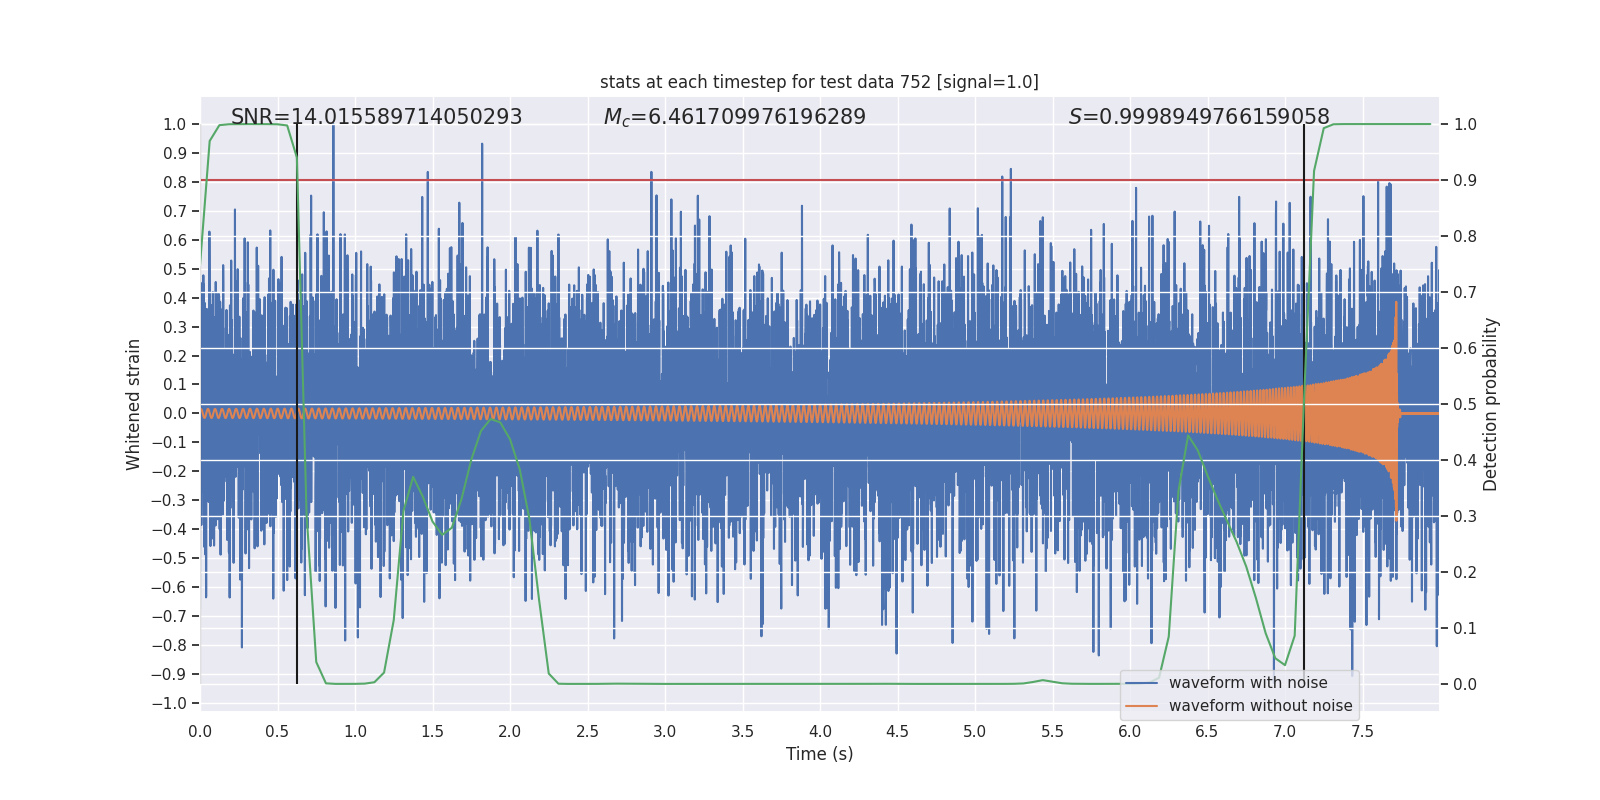Image resolution: width=1600 pixels, height=800 pixels.
Task: Click the black vertical marker near 7.1 seconds
Action: 1304,404
